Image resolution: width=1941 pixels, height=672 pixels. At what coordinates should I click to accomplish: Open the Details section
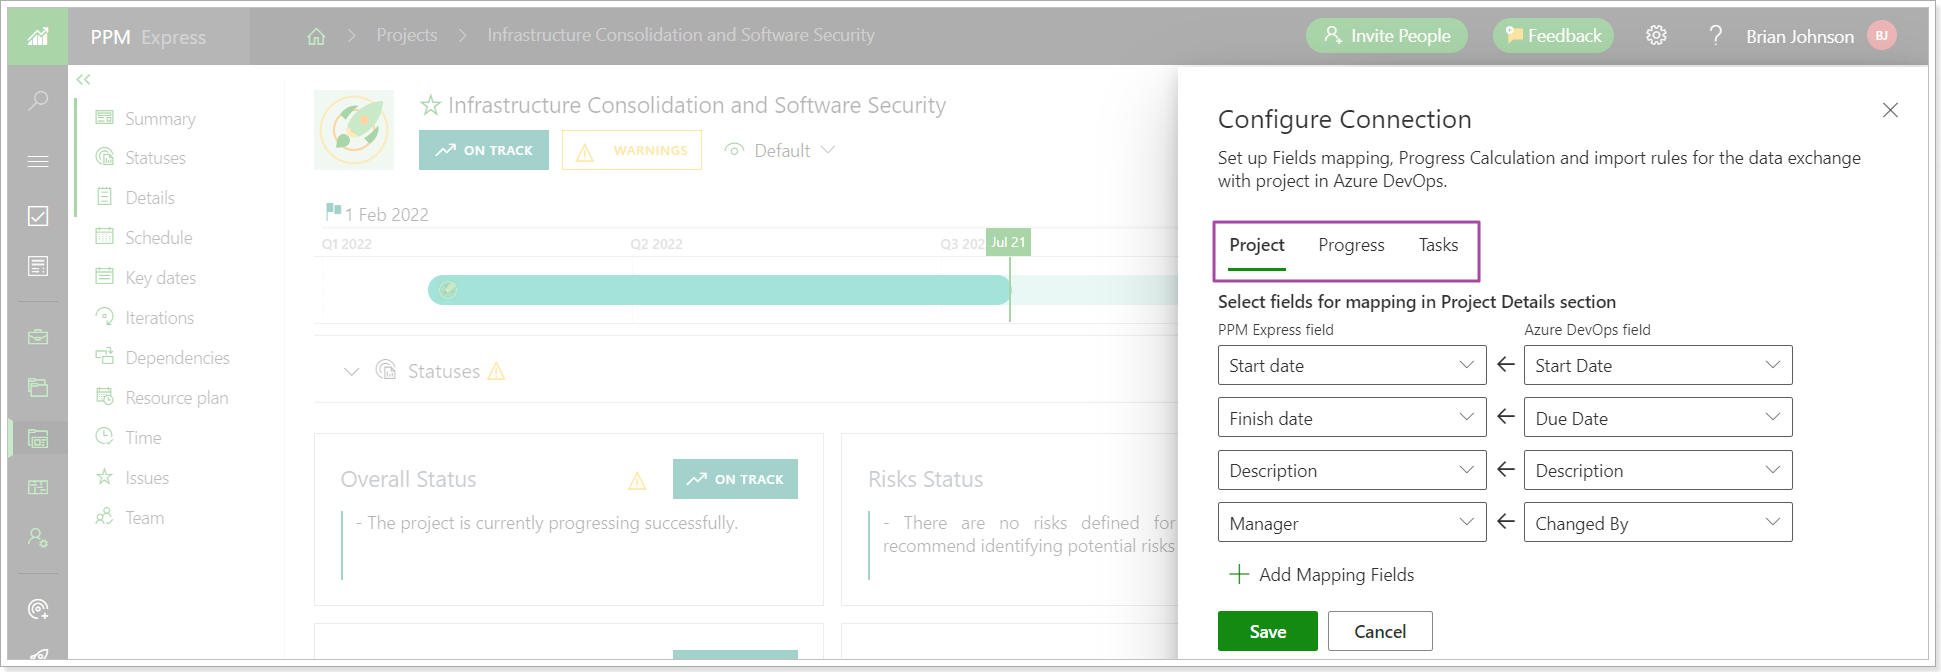150,198
